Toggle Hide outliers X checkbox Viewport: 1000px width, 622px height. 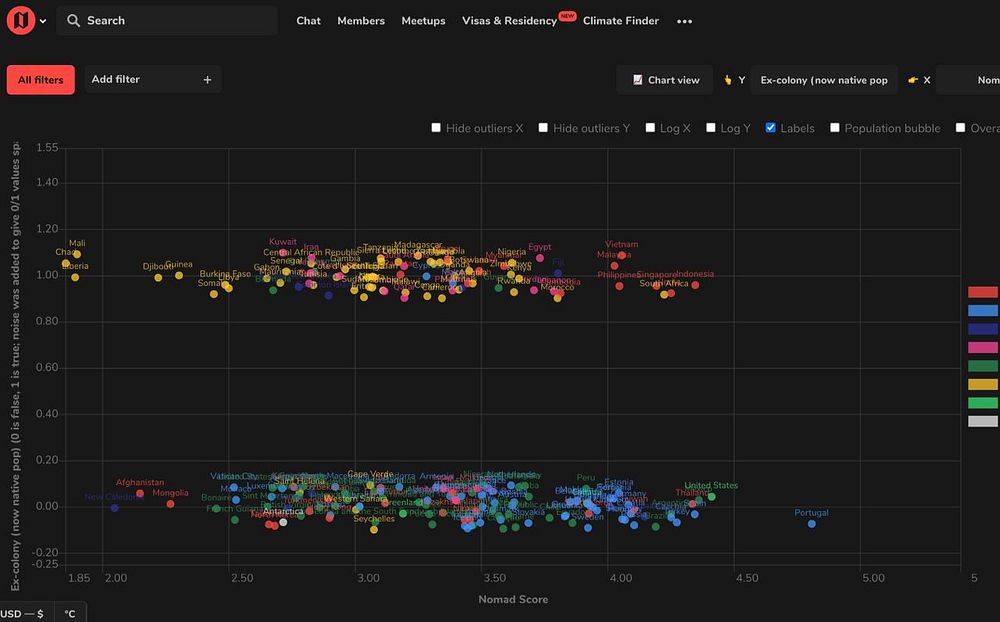coord(436,128)
